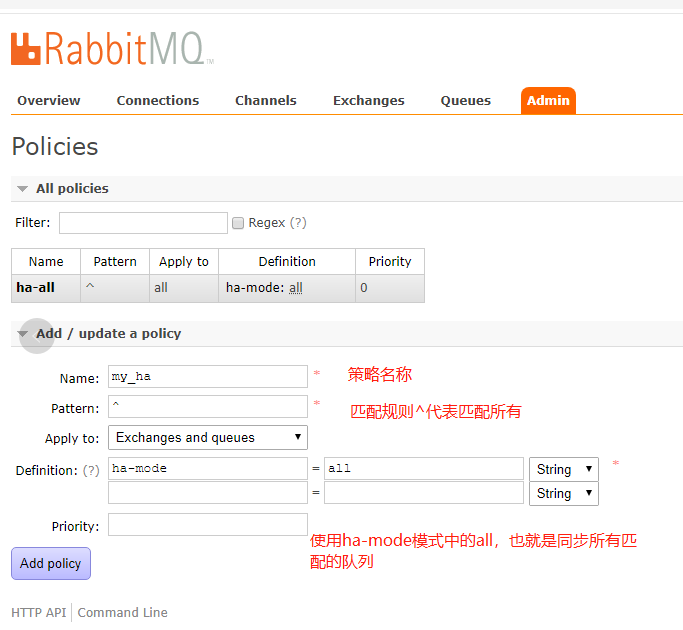Click the Definition column header
This screenshot has width=683, height=630.
tap(287, 261)
